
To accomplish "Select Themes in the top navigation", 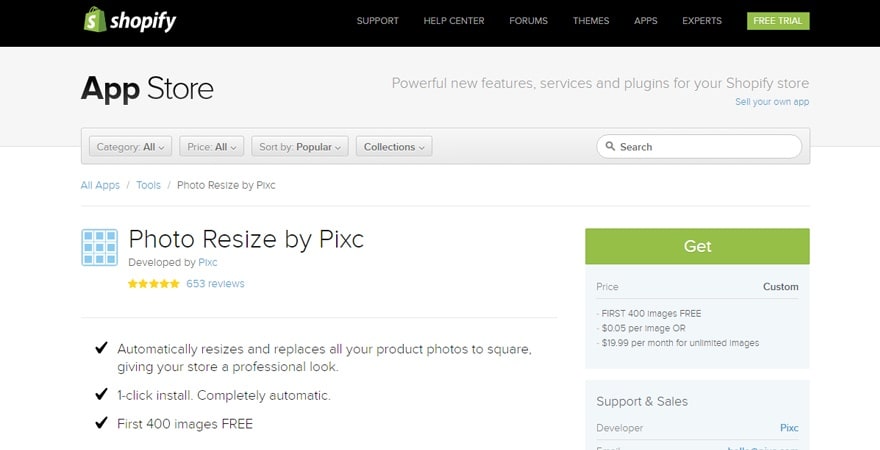I will coord(591,21).
